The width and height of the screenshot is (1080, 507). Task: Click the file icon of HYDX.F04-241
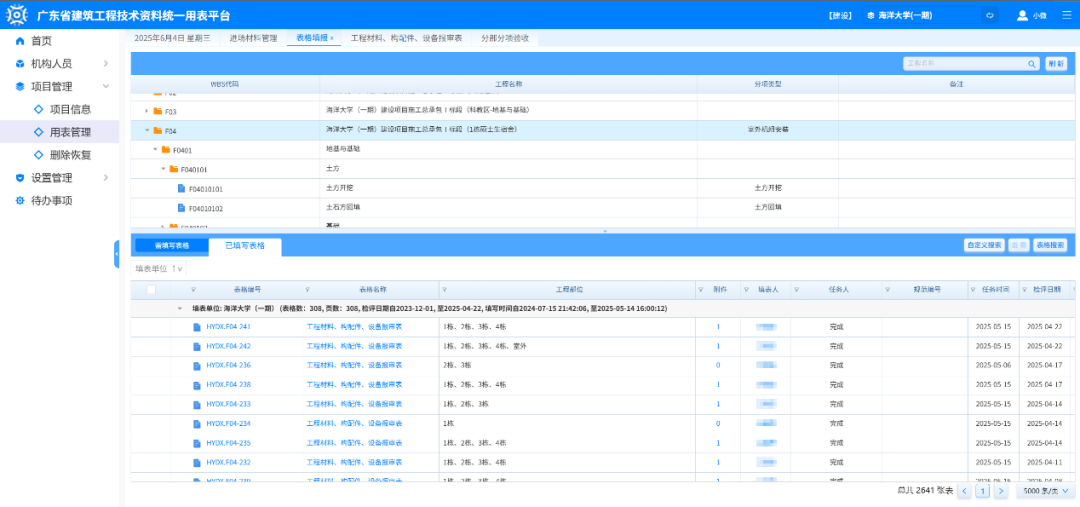(197, 327)
